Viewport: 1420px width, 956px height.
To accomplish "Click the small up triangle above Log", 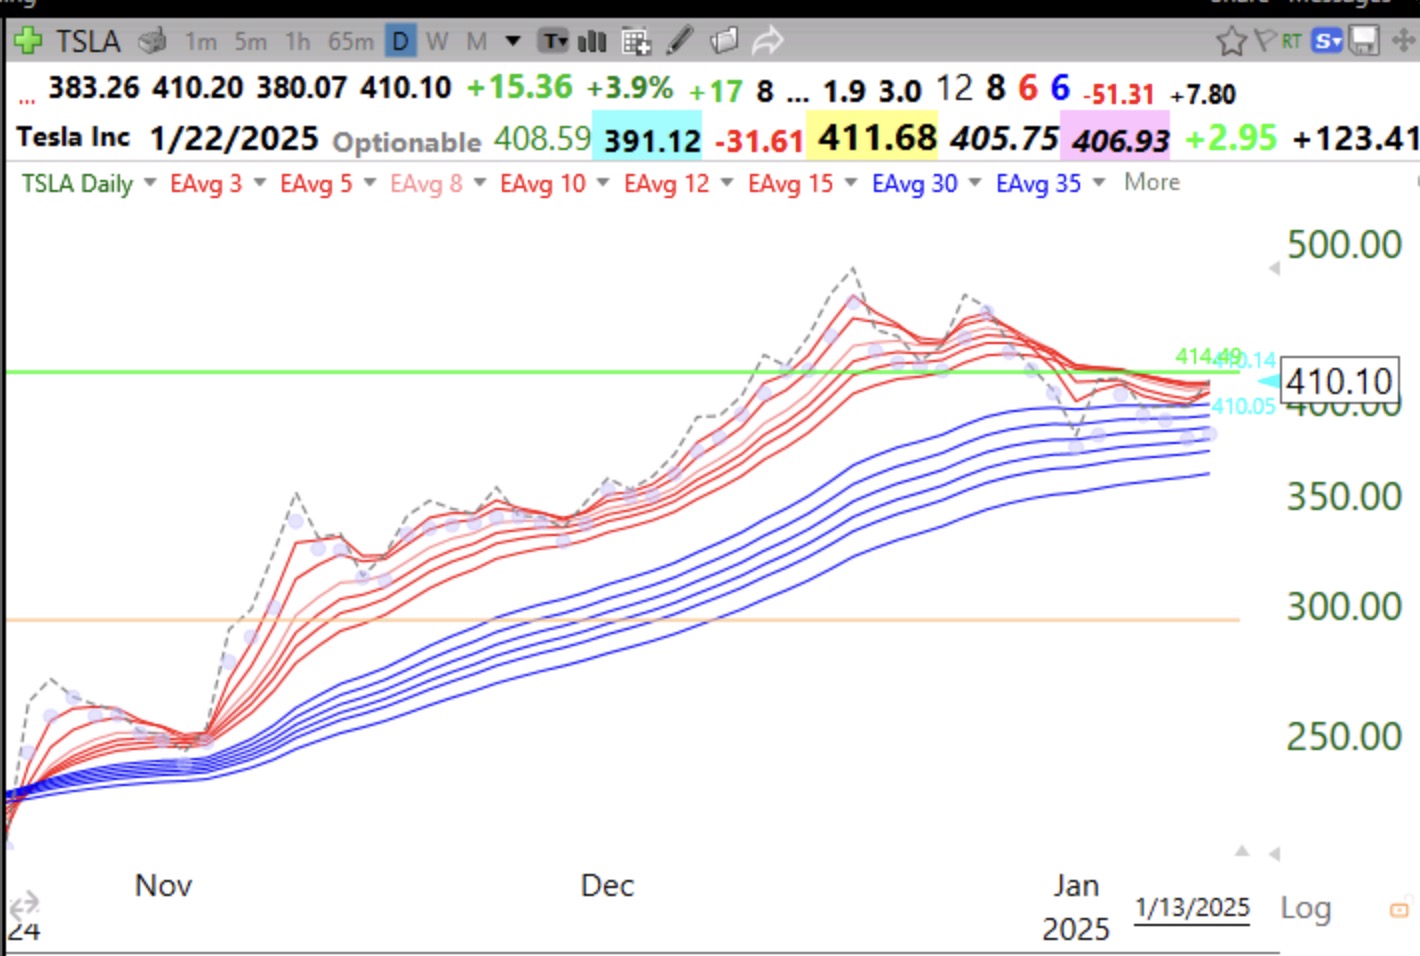I will pyautogui.click(x=1242, y=851).
